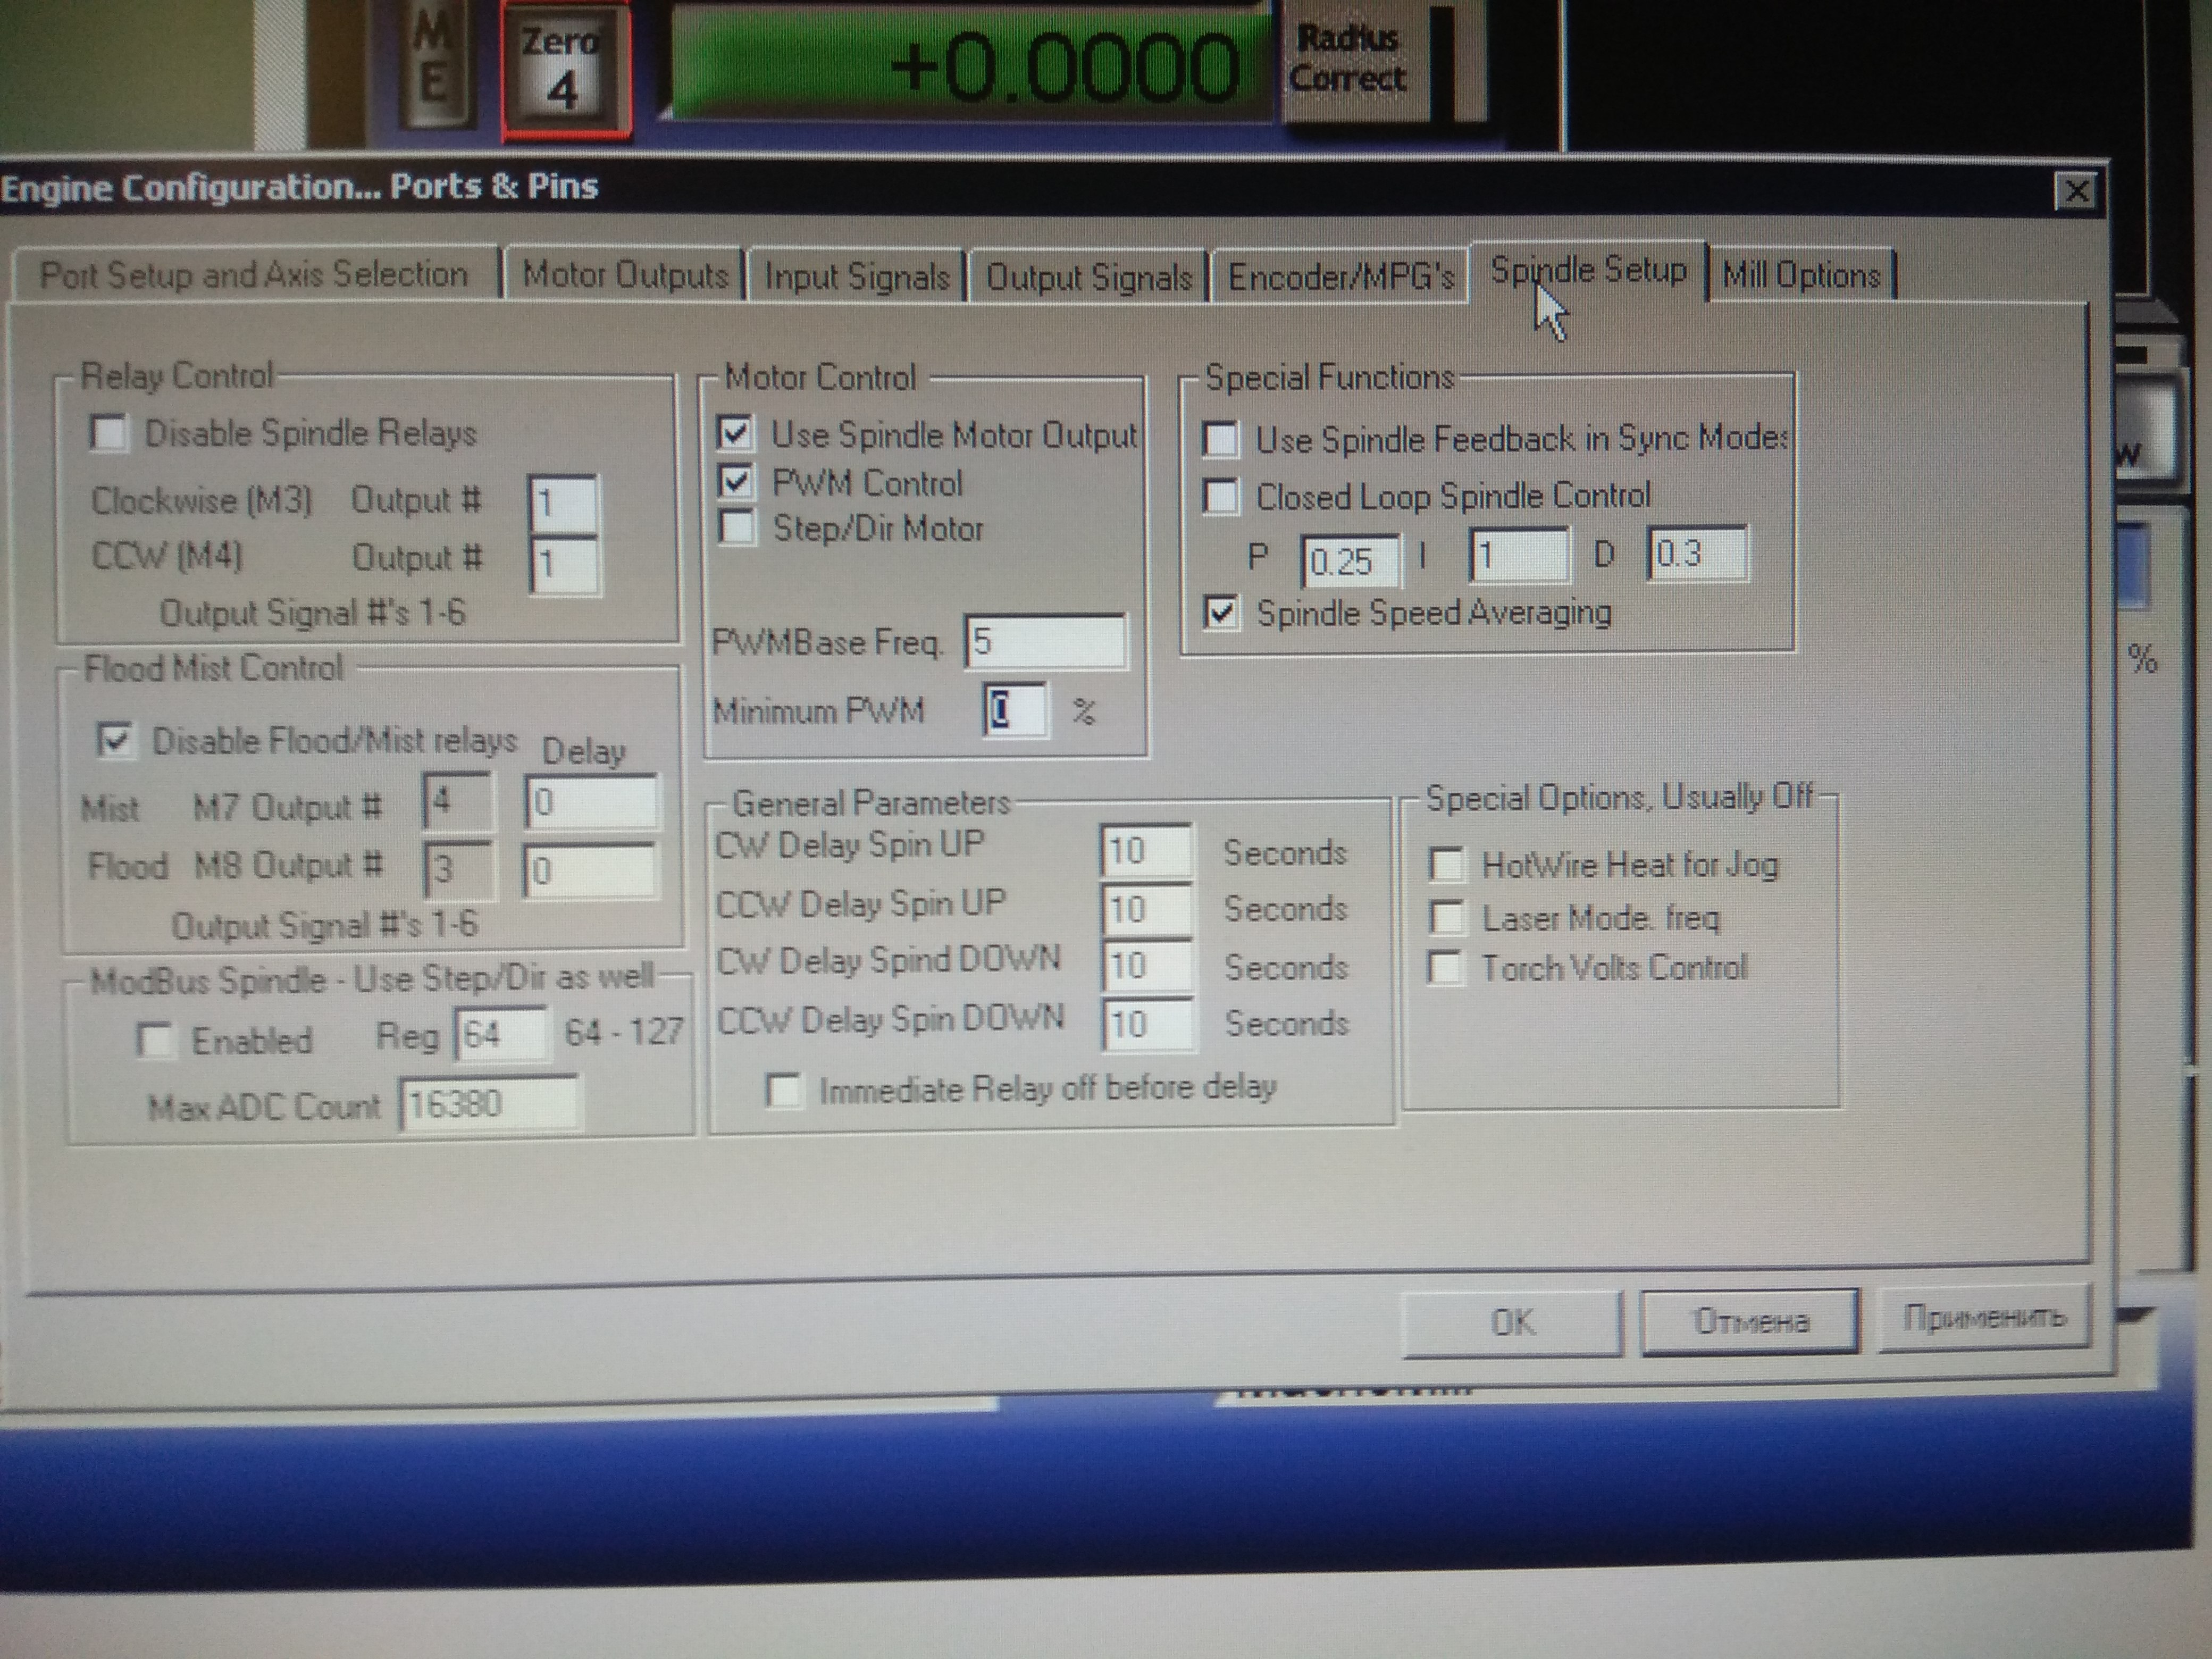Uncheck Disable Flood/Mist relays
2212x1659 pixels.
point(115,740)
